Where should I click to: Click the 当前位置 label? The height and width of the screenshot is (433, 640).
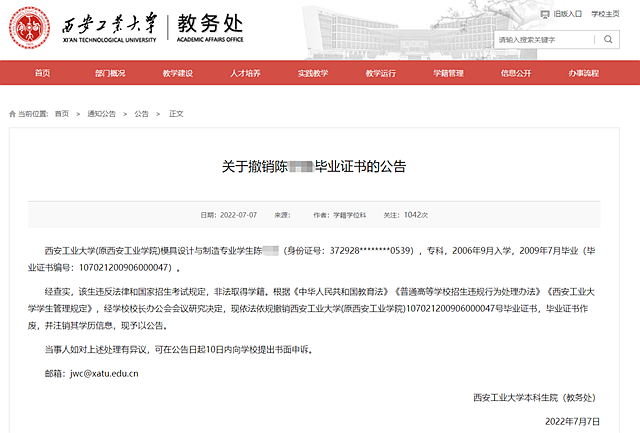[x=33, y=114]
